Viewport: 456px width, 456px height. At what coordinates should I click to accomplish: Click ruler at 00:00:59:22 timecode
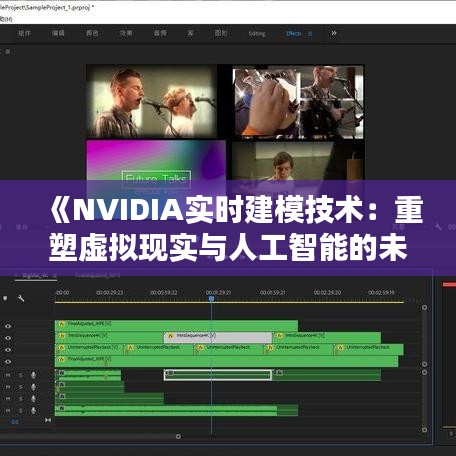[164, 293]
